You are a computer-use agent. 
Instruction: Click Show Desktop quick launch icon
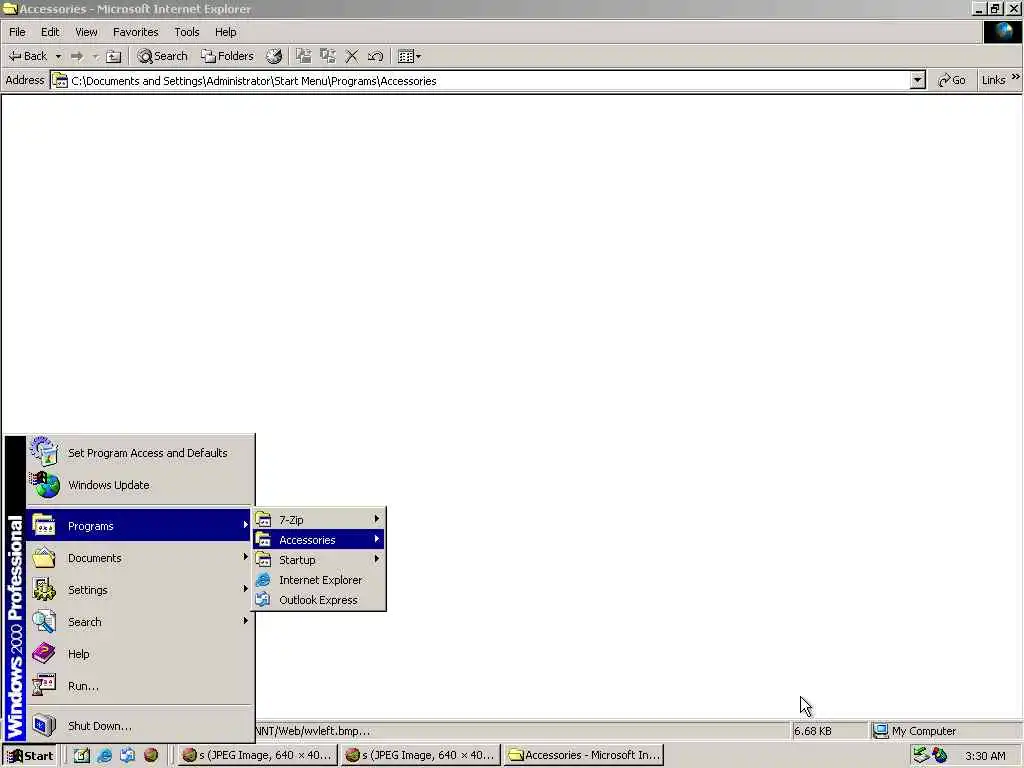coord(82,756)
